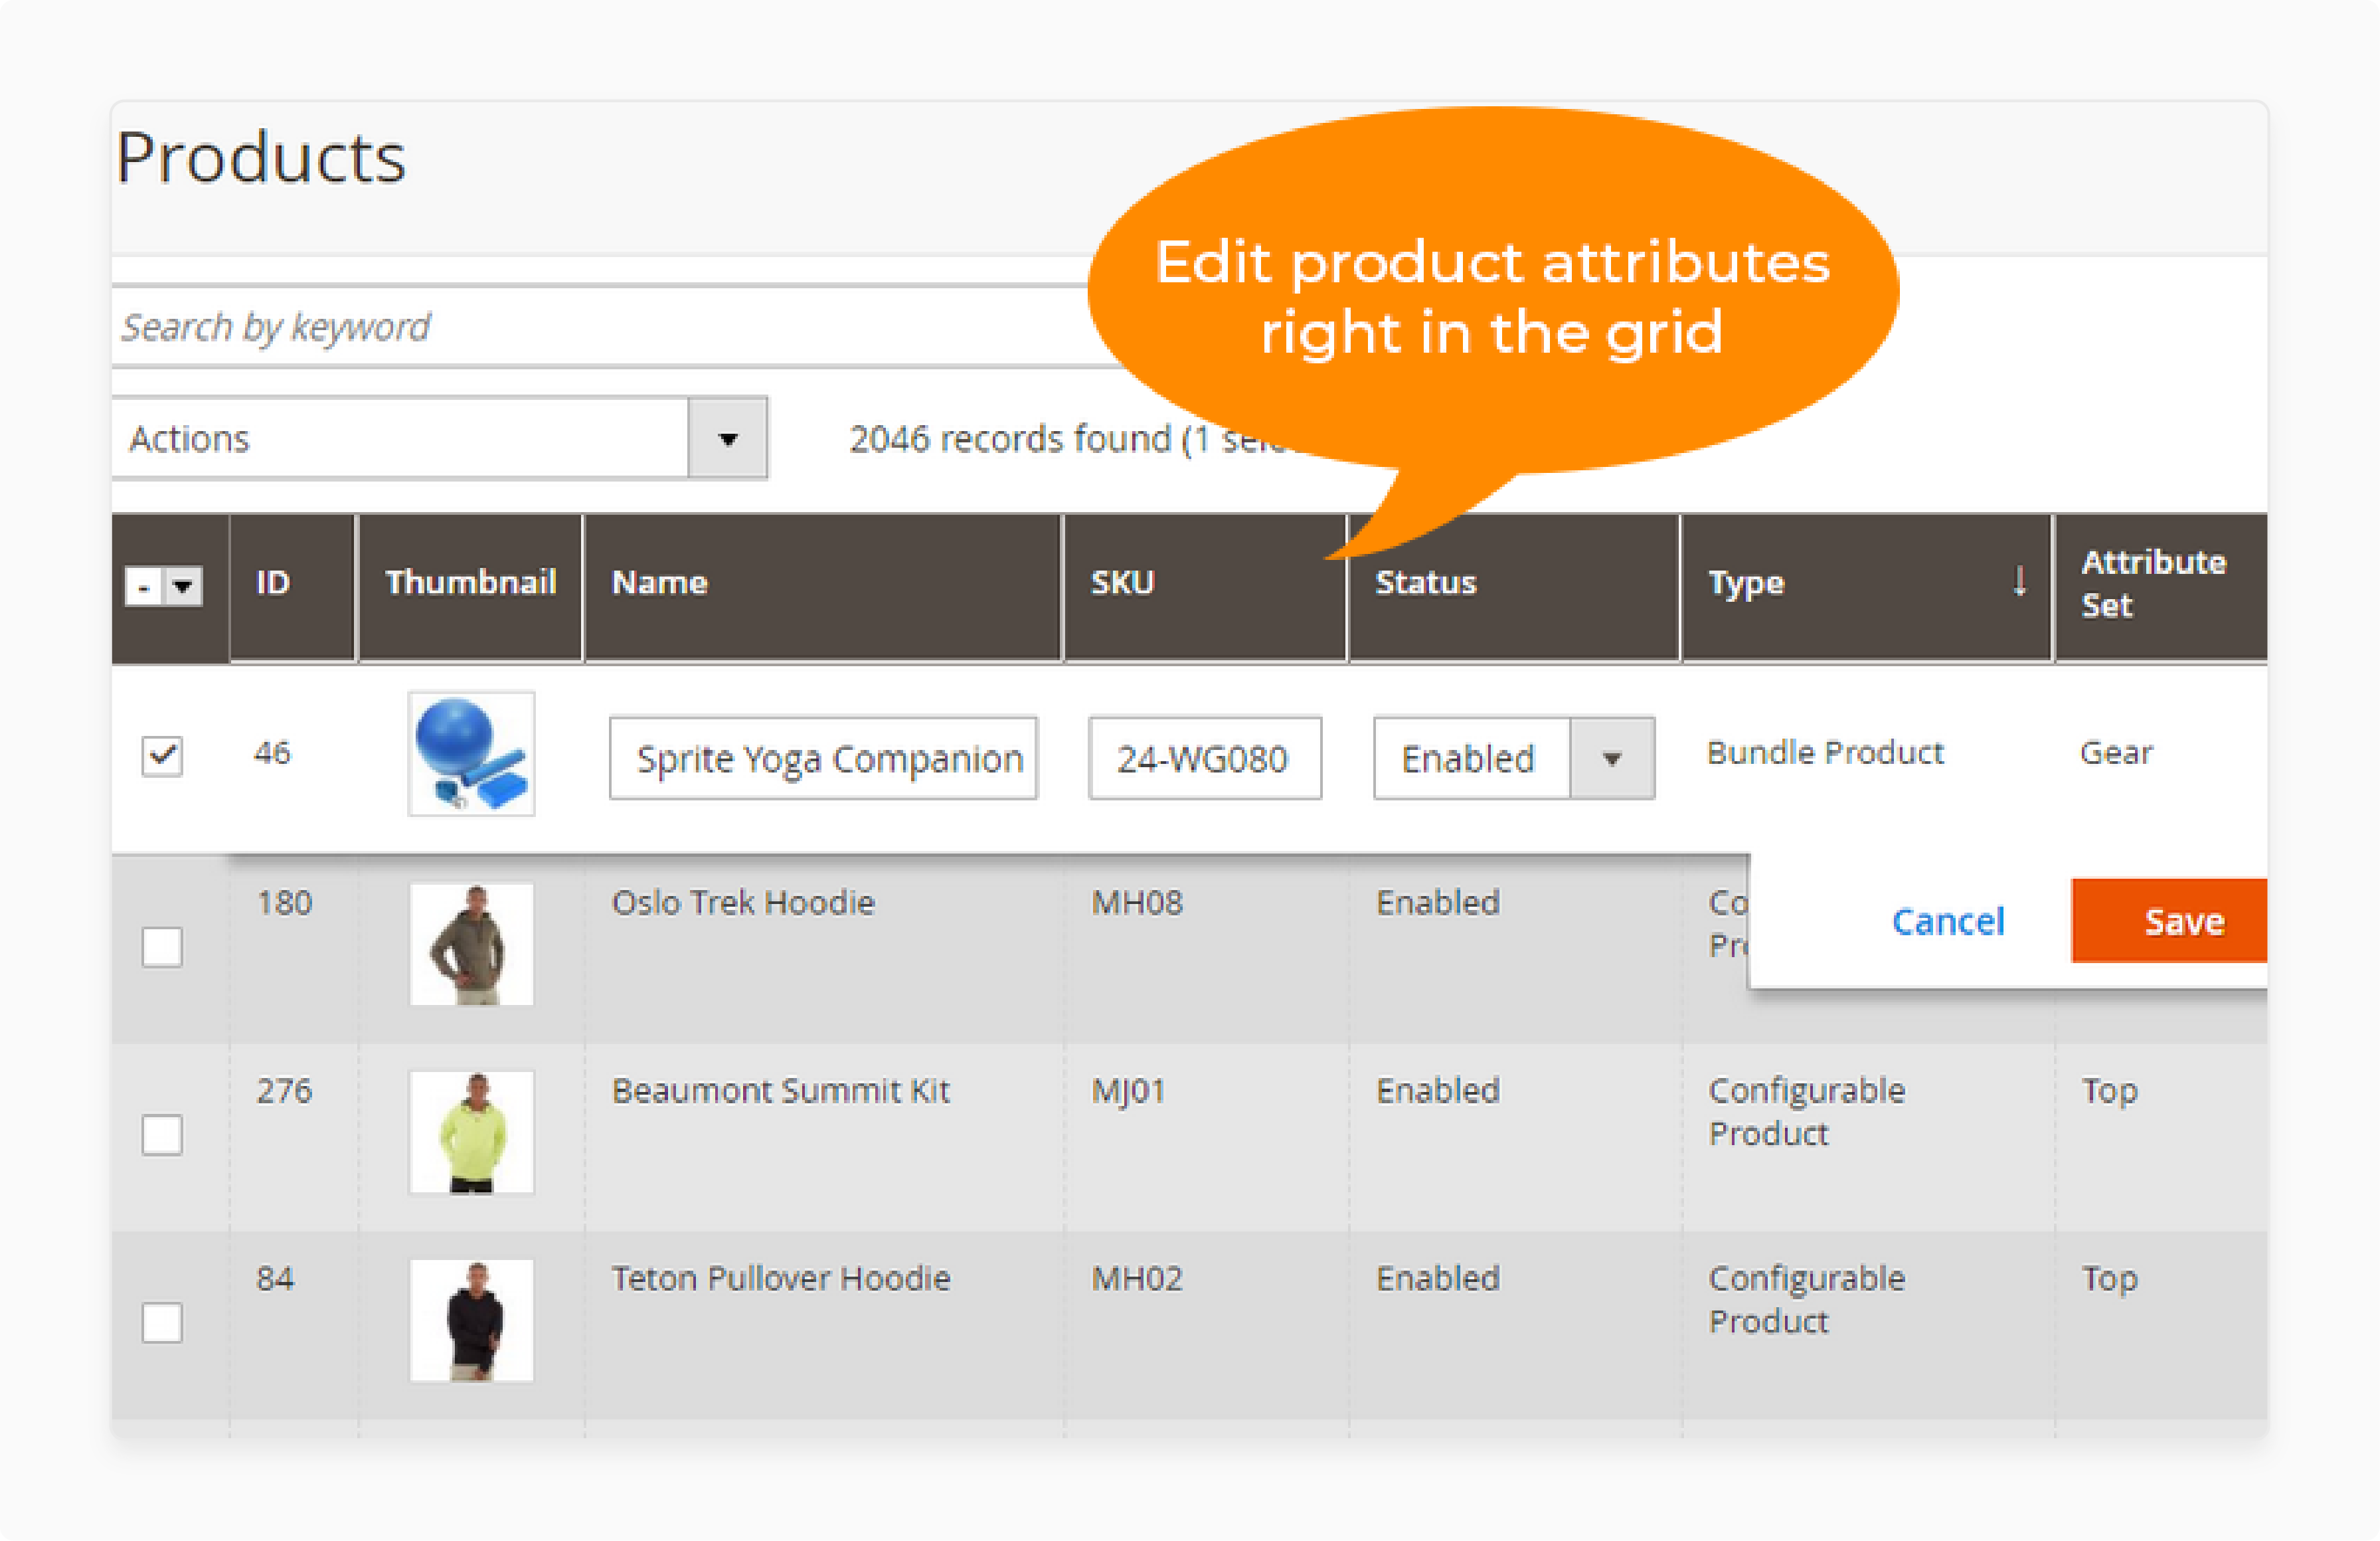Click the Teton Pullover Hoodie name
The width and height of the screenshot is (2380, 1541).
pyautogui.click(x=781, y=1278)
